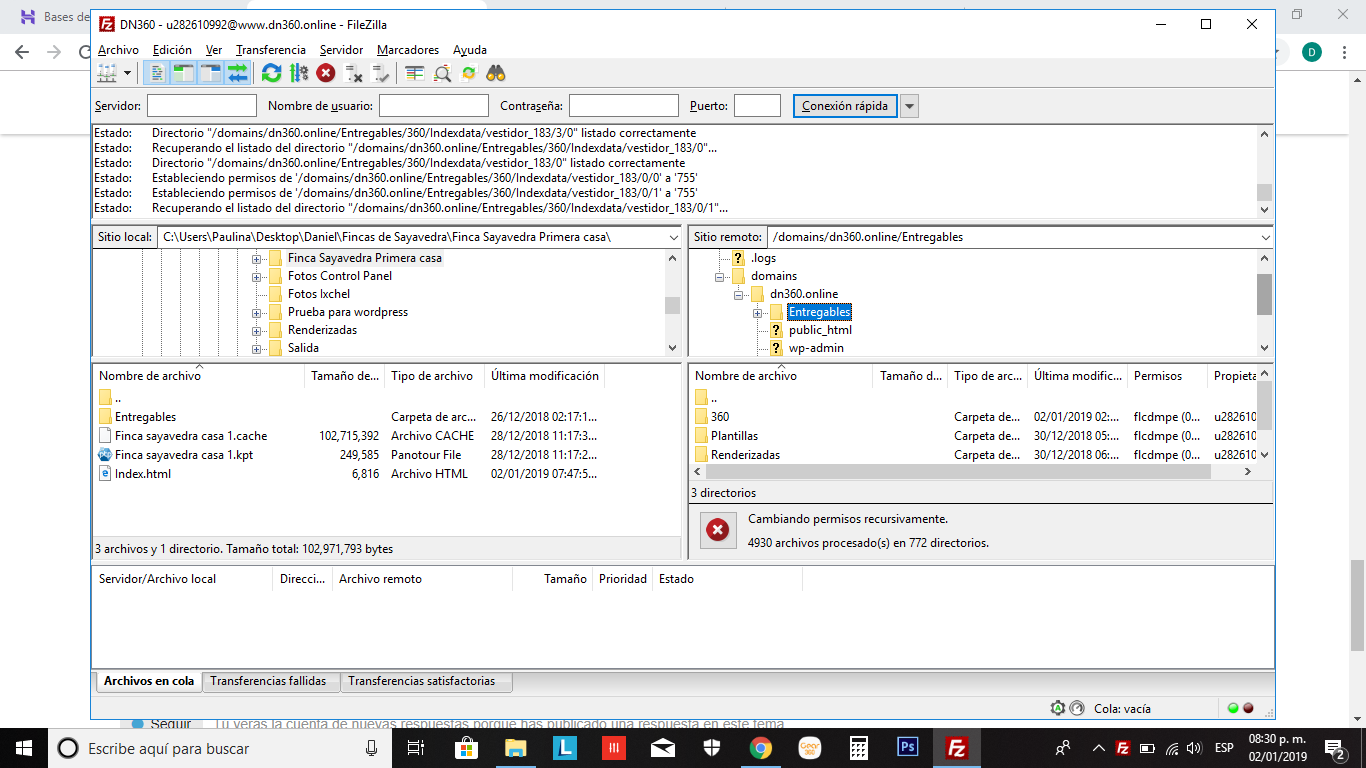Screen dimensions: 1366x768
Task: Open the Ayuda menu
Action: [470, 50]
